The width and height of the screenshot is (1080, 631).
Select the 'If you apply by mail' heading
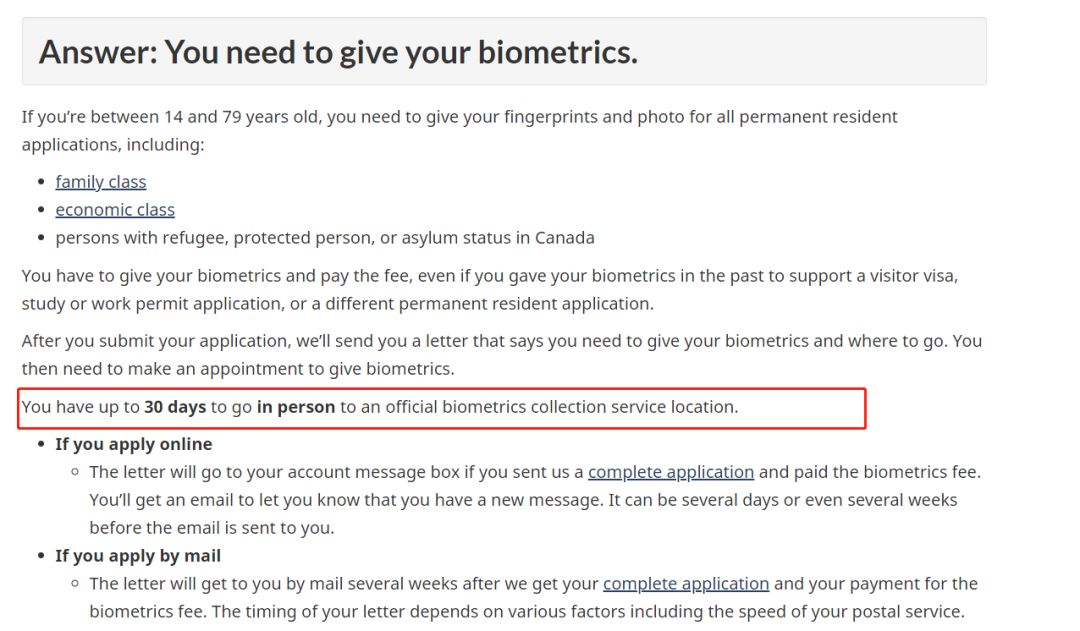pos(138,556)
